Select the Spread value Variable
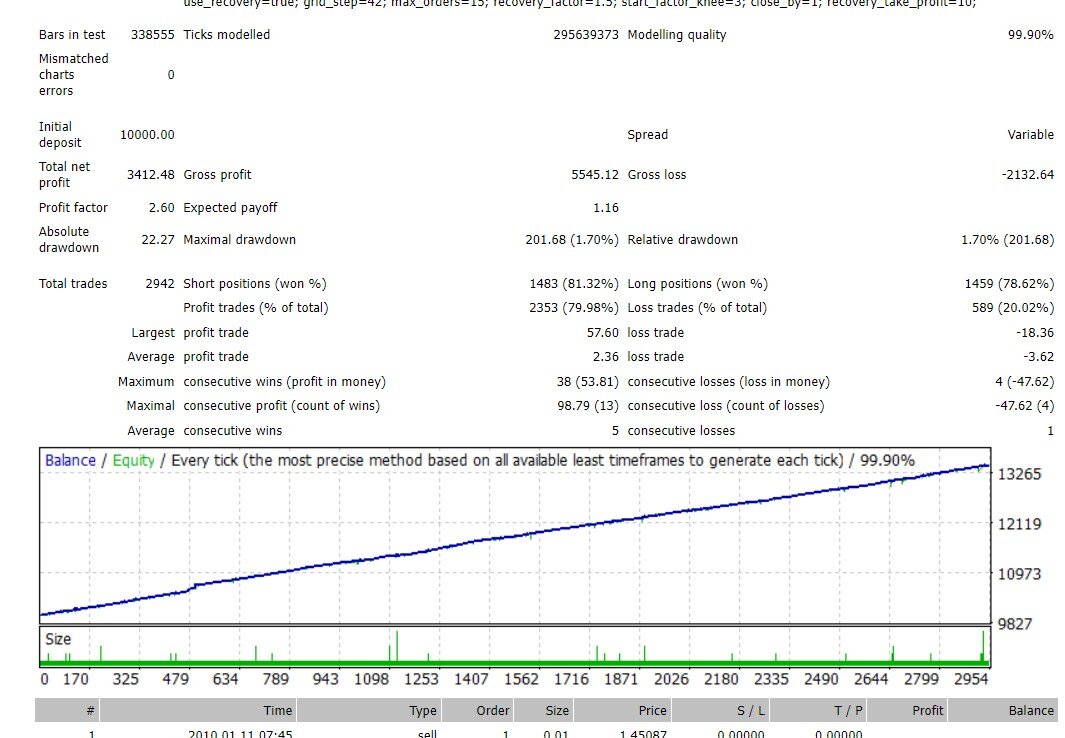This screenshot has height=738, width=1065. click(x=1030, y=134)
